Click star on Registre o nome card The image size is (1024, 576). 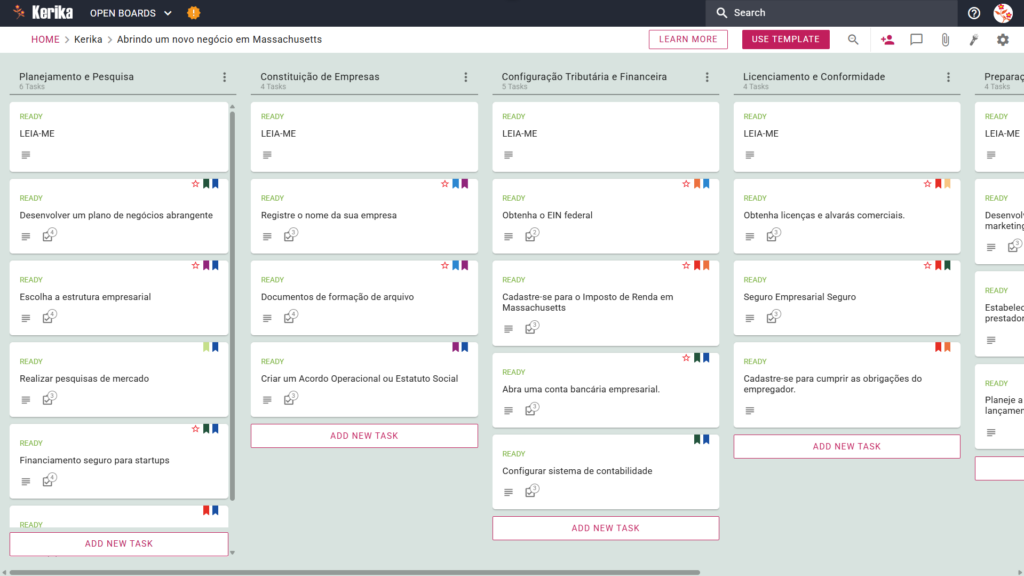tap(445, 184)
